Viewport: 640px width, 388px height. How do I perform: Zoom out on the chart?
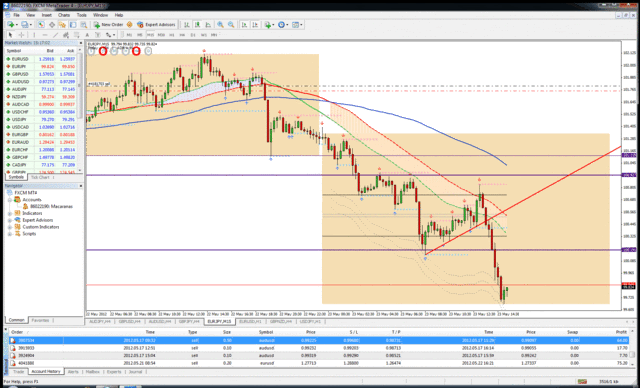pos(231,24)
